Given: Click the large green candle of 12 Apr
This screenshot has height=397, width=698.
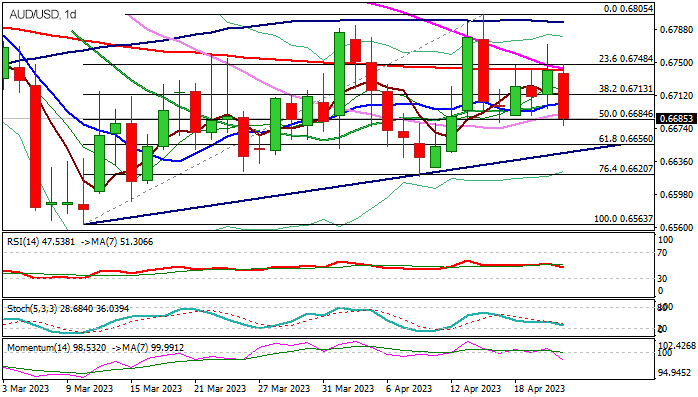Looking at the screenshot, I should pos(467,74).
